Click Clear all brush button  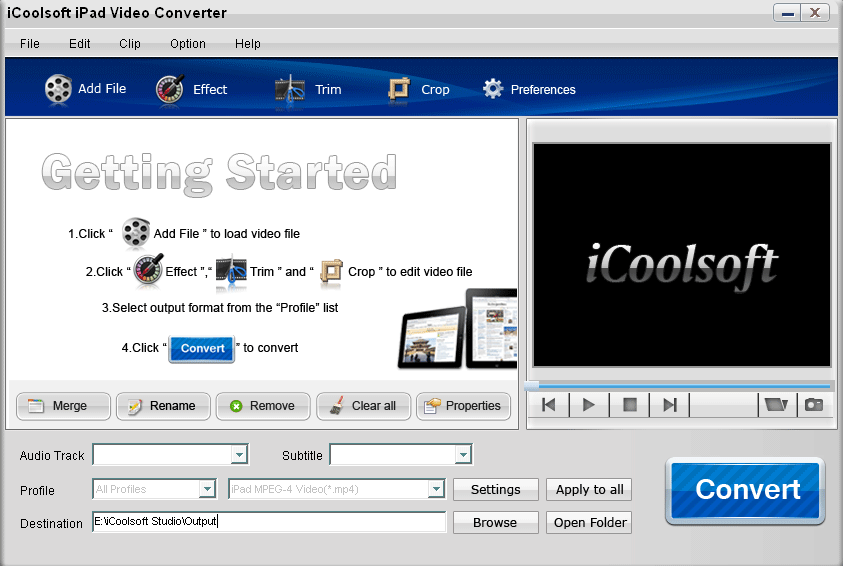coord(363,406)
